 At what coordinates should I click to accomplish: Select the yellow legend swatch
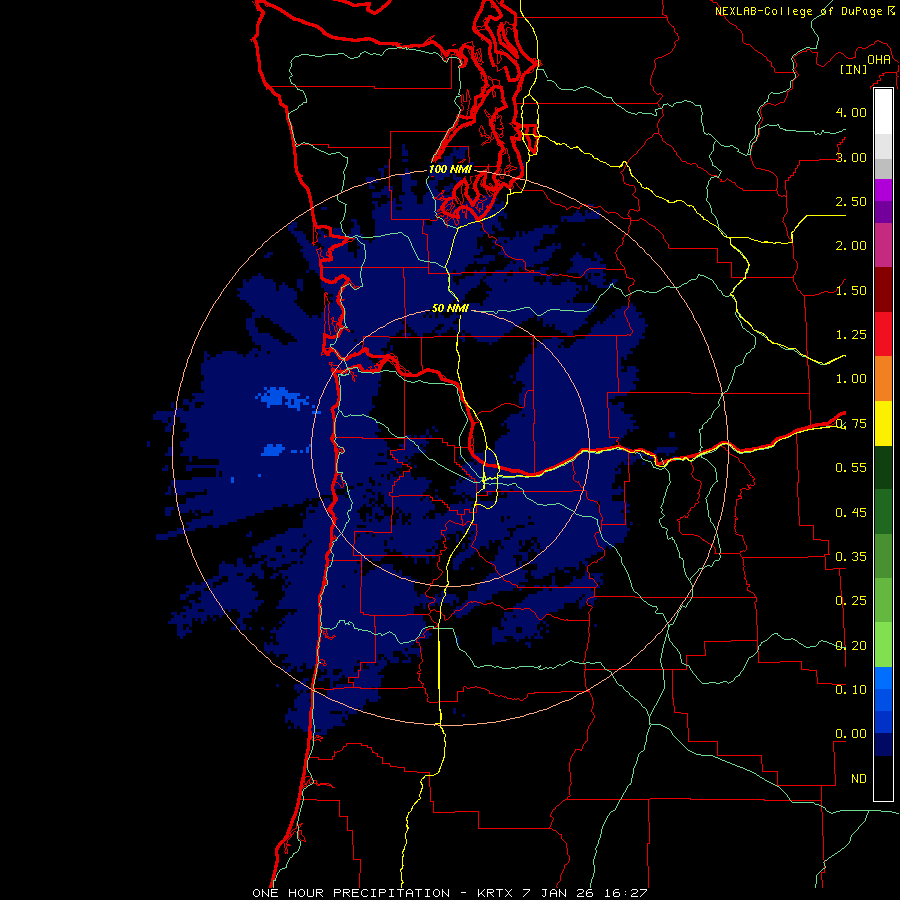[883, 423]
